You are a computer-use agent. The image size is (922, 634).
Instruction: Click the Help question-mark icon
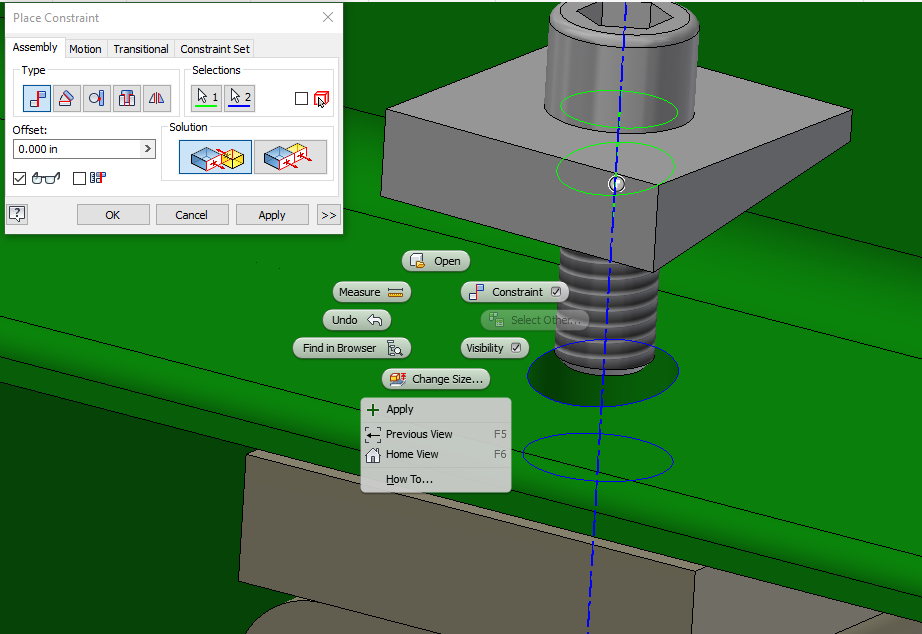pos(16,214)
